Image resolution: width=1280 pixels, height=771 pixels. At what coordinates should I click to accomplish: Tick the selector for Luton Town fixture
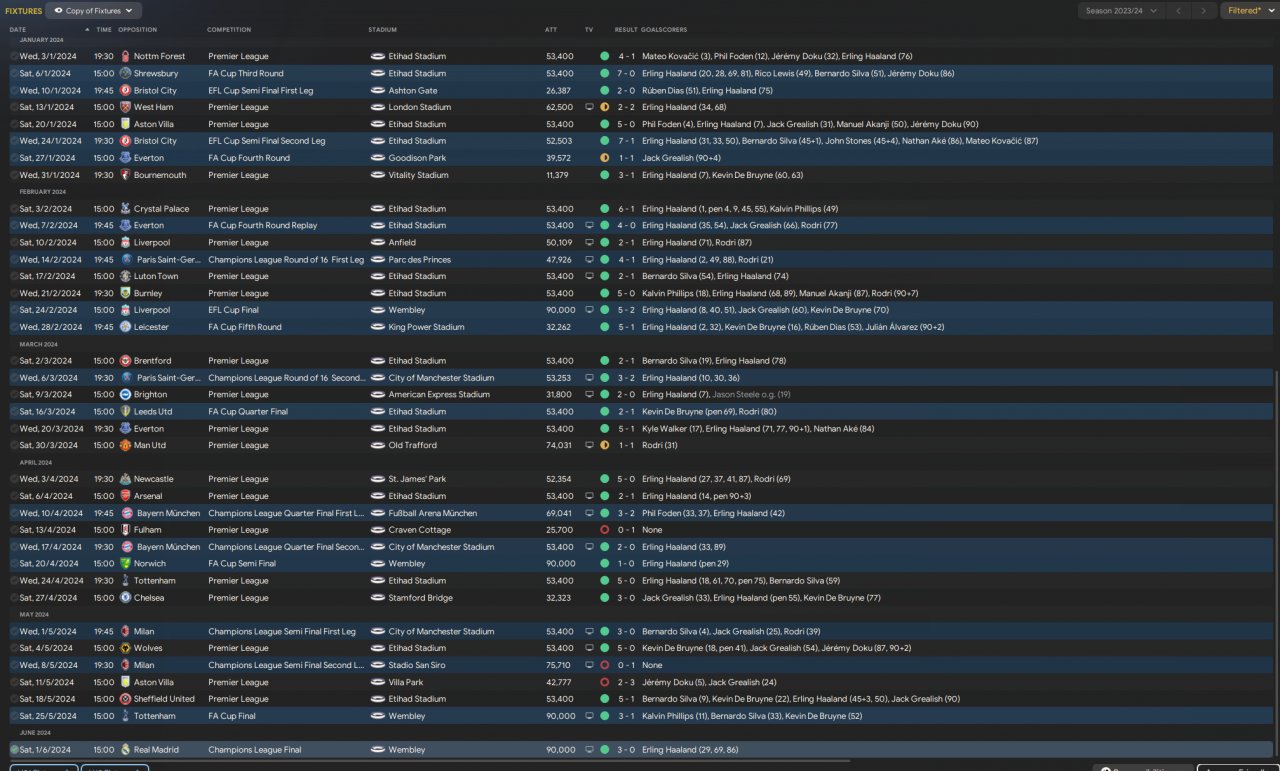[x=14, y=276]
